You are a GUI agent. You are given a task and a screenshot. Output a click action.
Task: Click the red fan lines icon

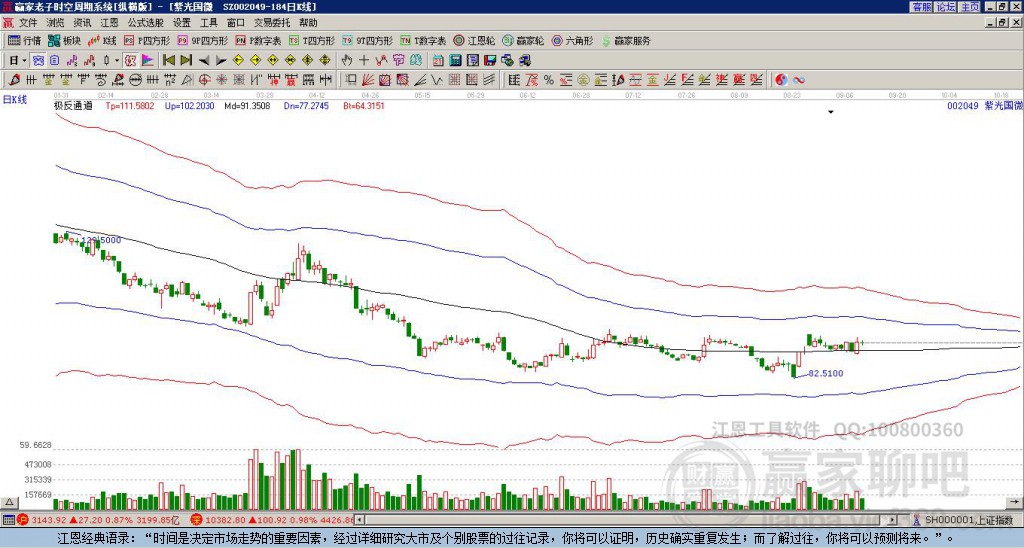coord(367,80)
